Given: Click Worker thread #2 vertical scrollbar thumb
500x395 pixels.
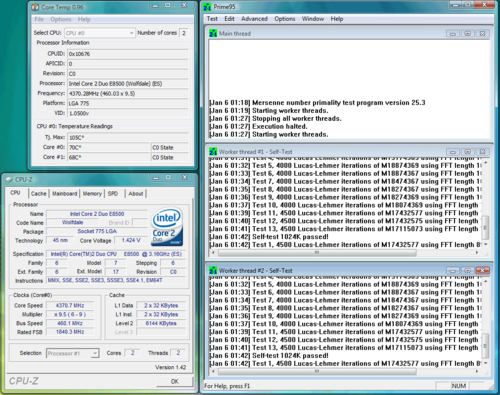Looking at the screenshot, I should click(485, 346).
